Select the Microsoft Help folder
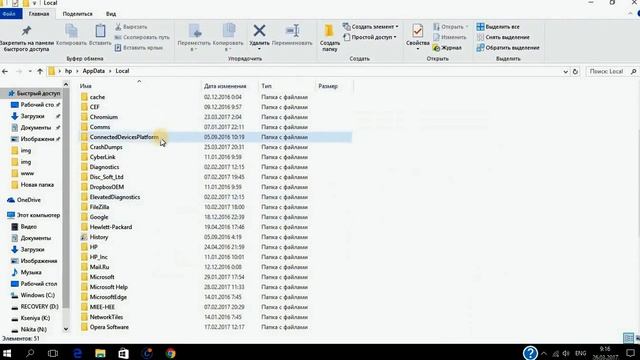 pos(109,287)
